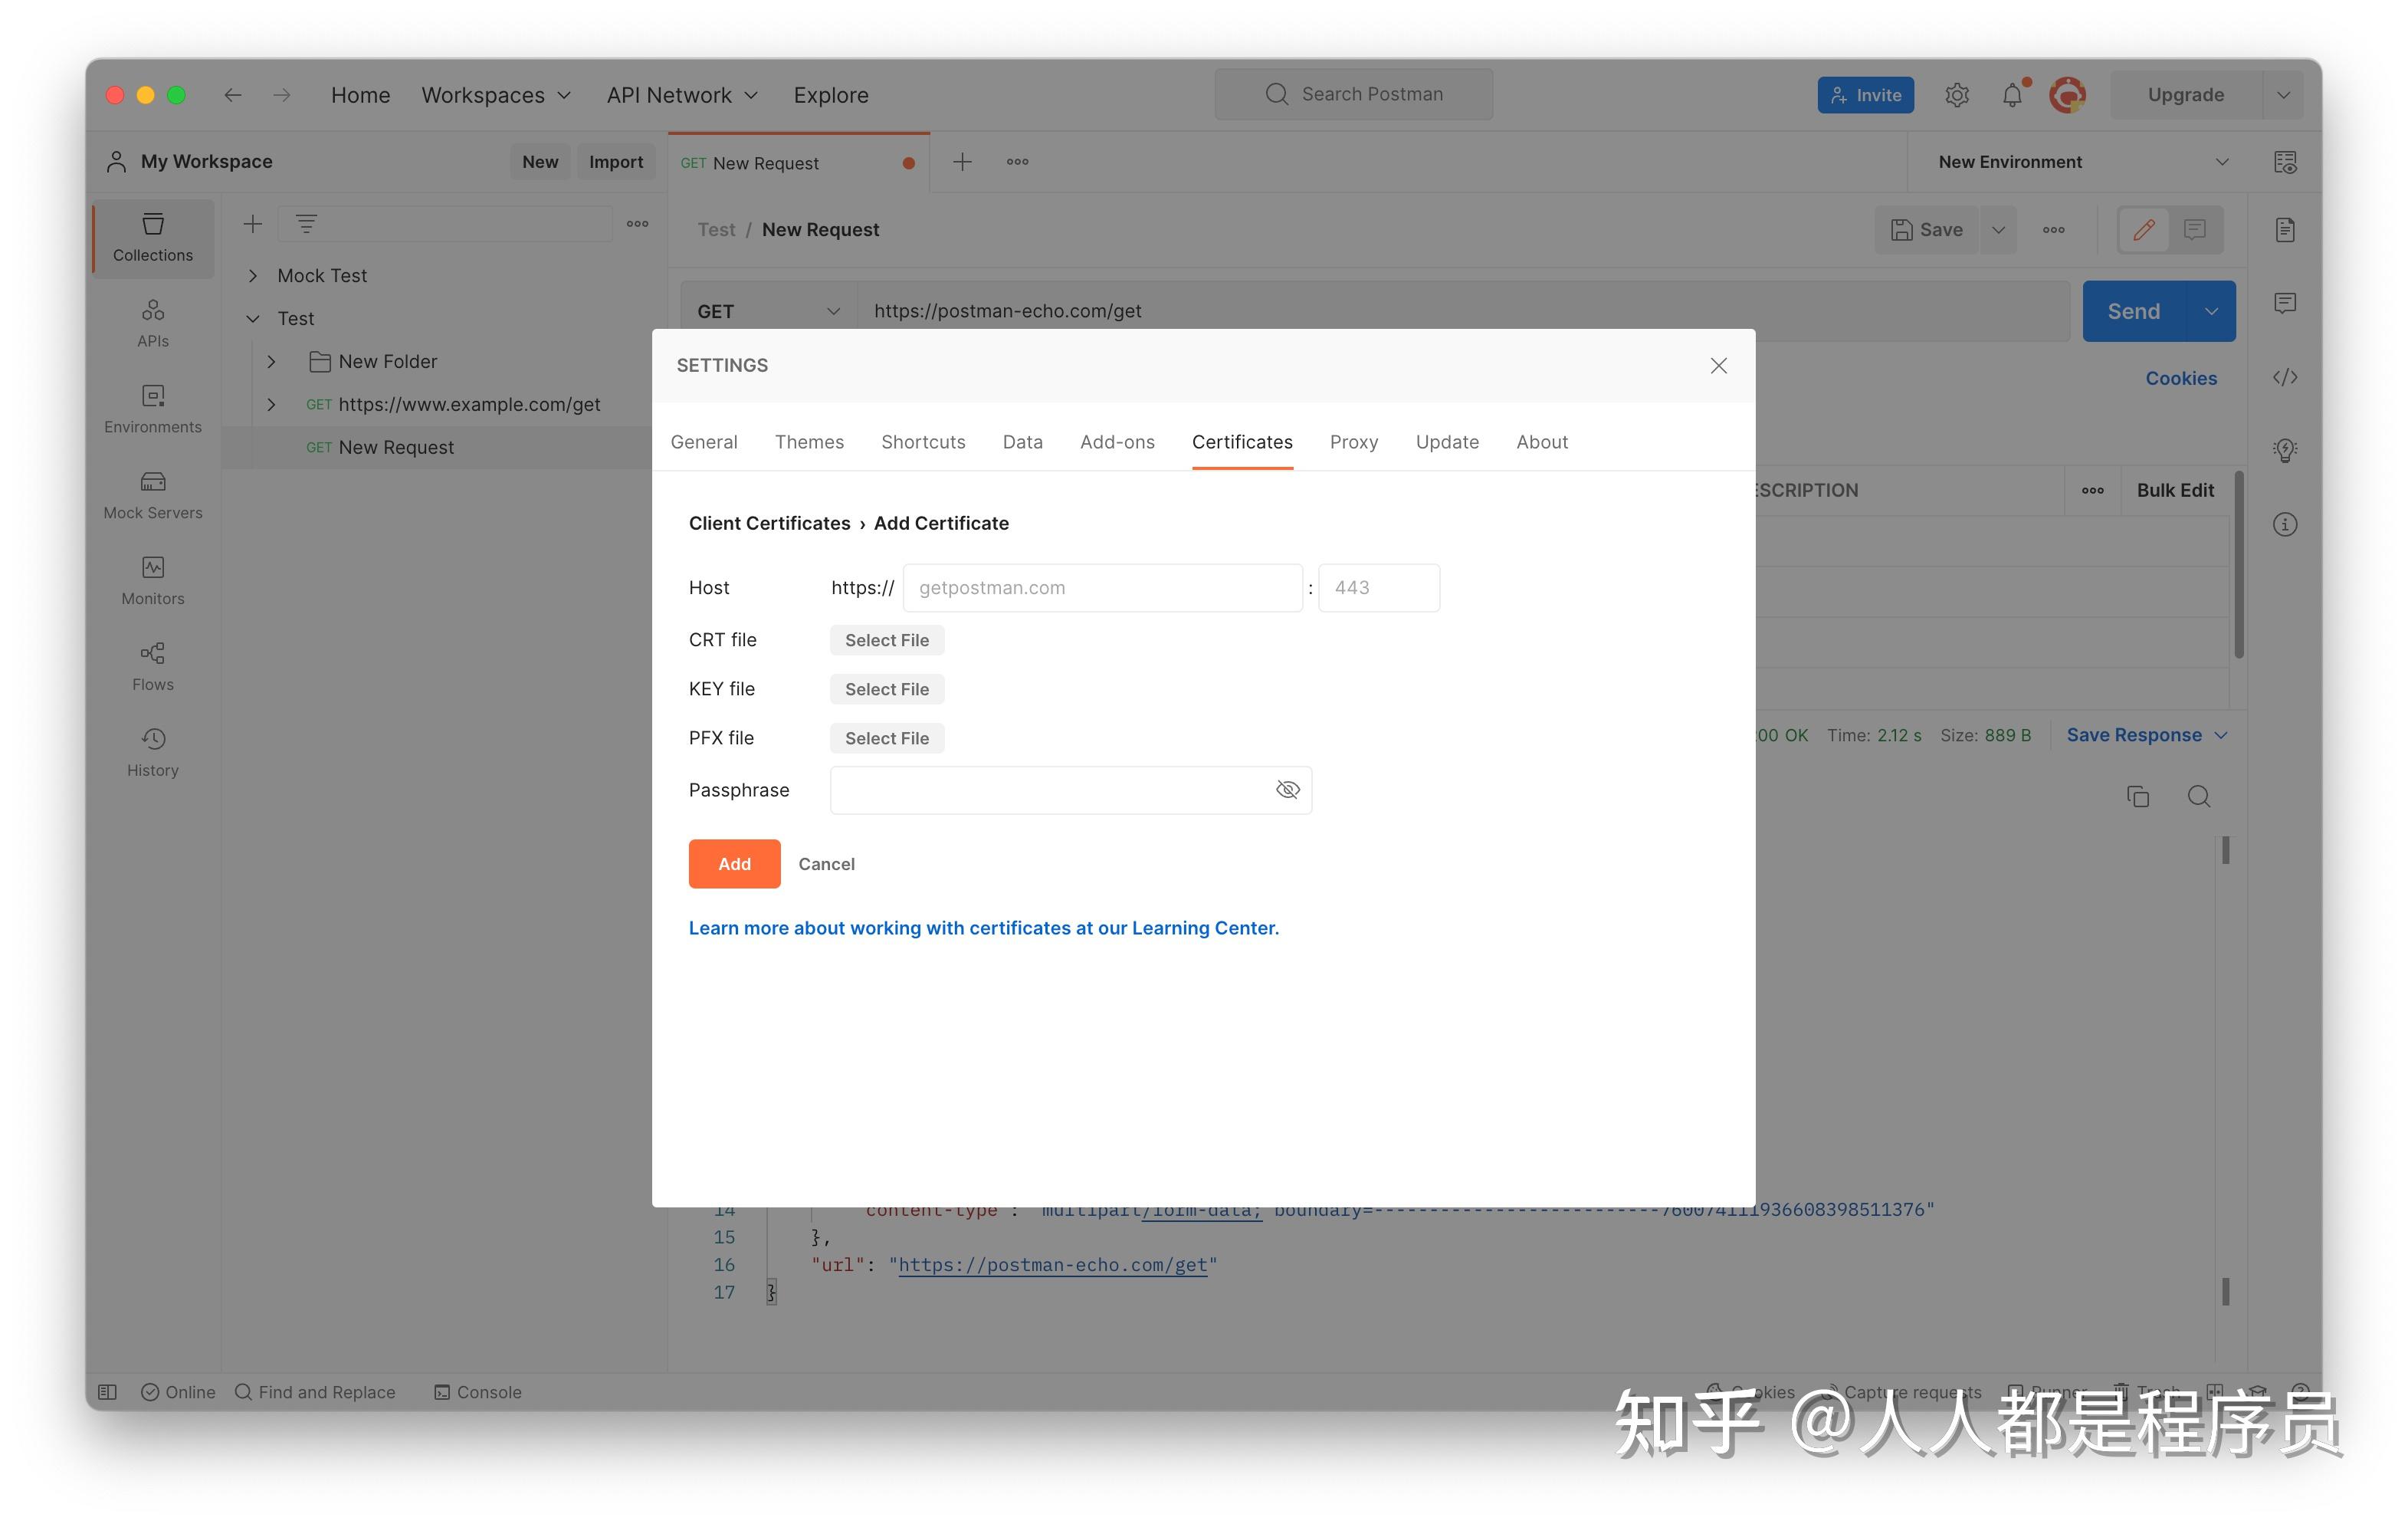Switch to comment mode next to pencil
This screenshot has width=2408, height=1524.
2194,230
